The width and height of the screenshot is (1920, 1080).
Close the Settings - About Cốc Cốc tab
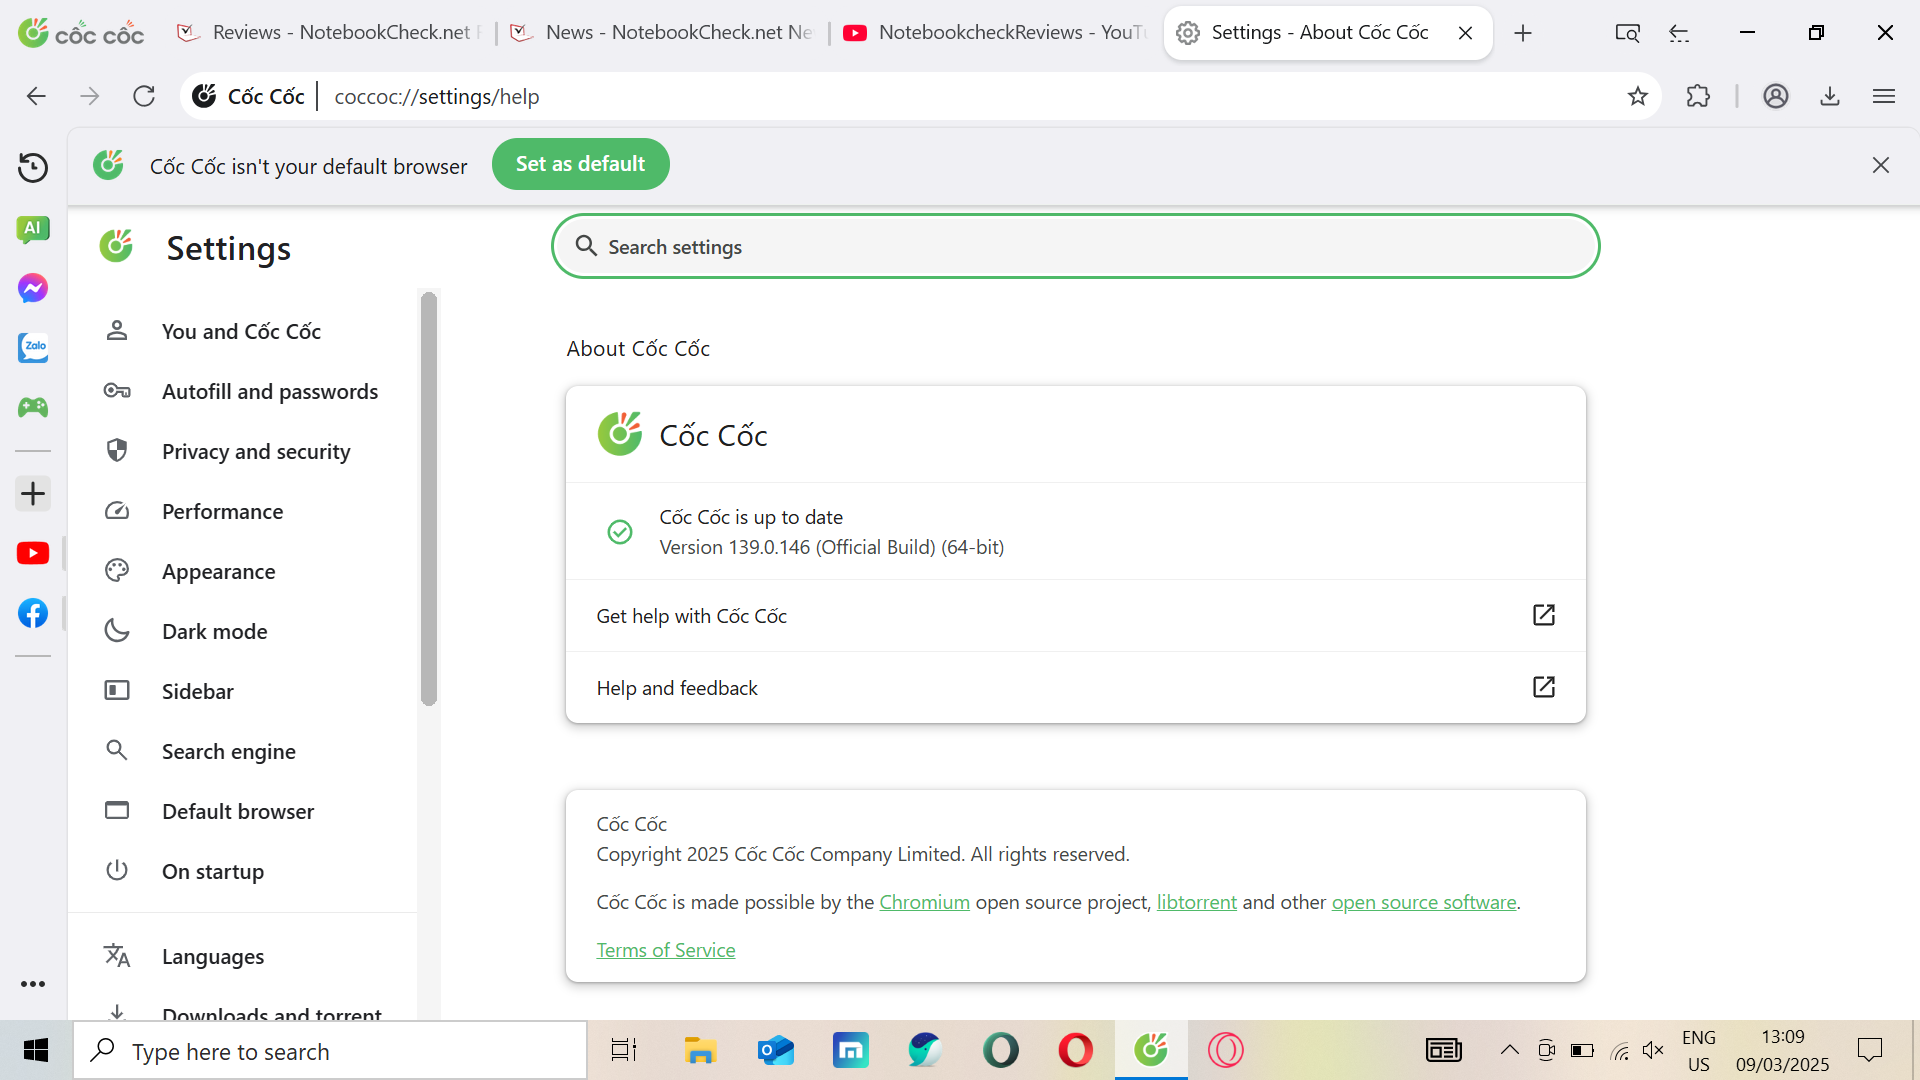[x=1466, y=33]
